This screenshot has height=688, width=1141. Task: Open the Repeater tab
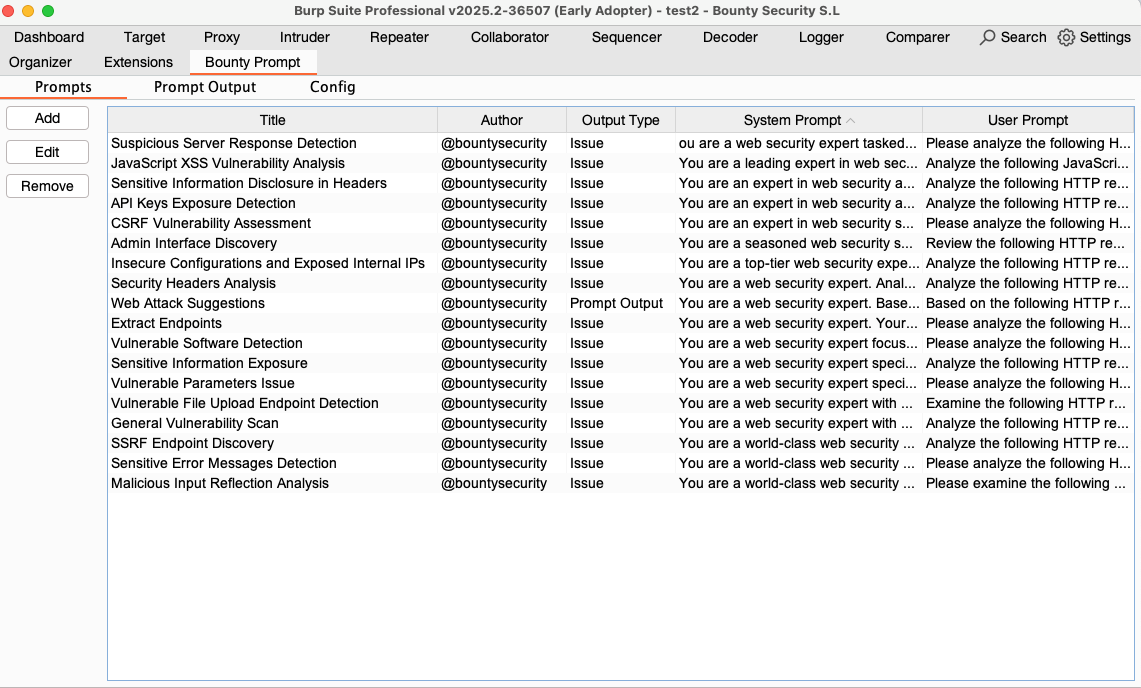399,37
